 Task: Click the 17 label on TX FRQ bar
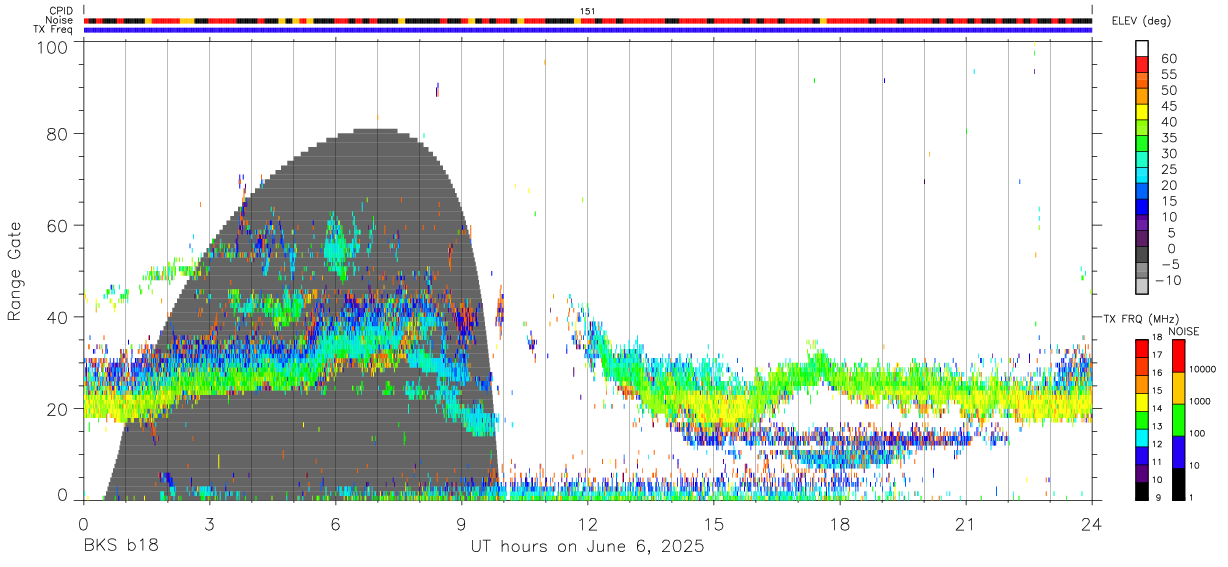coord(1159,355)
